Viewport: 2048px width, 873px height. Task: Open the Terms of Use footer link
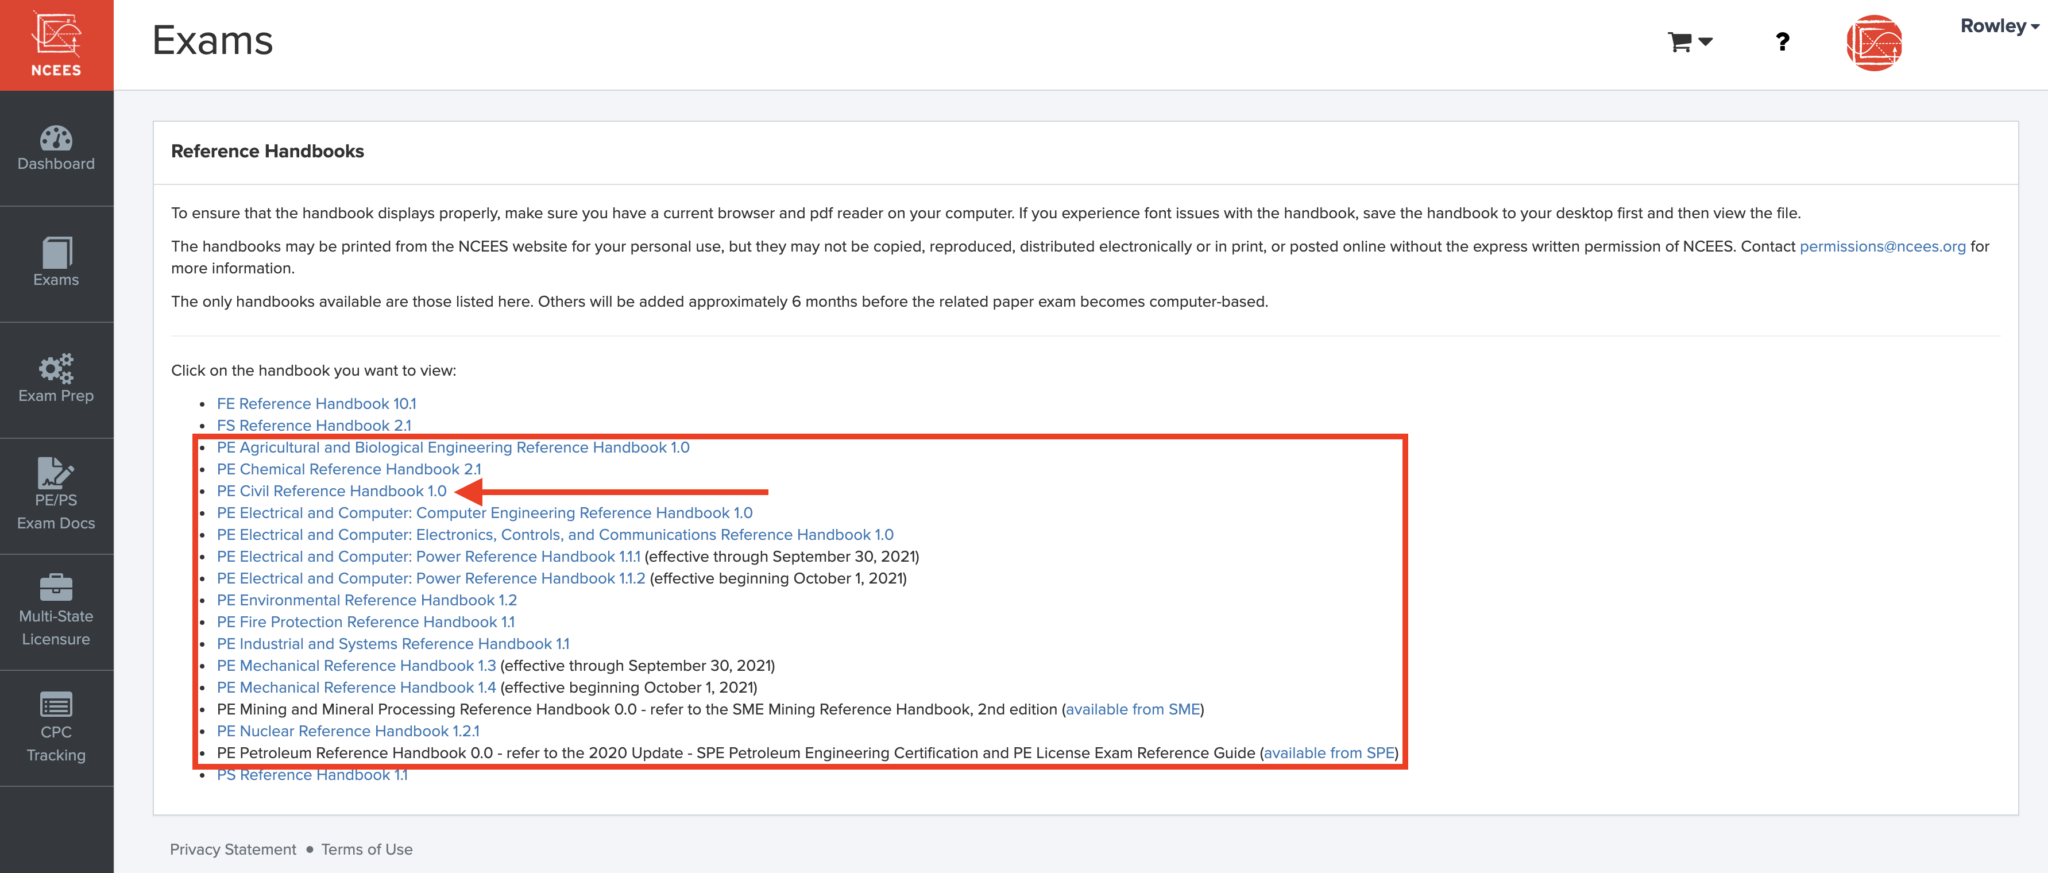366,849
